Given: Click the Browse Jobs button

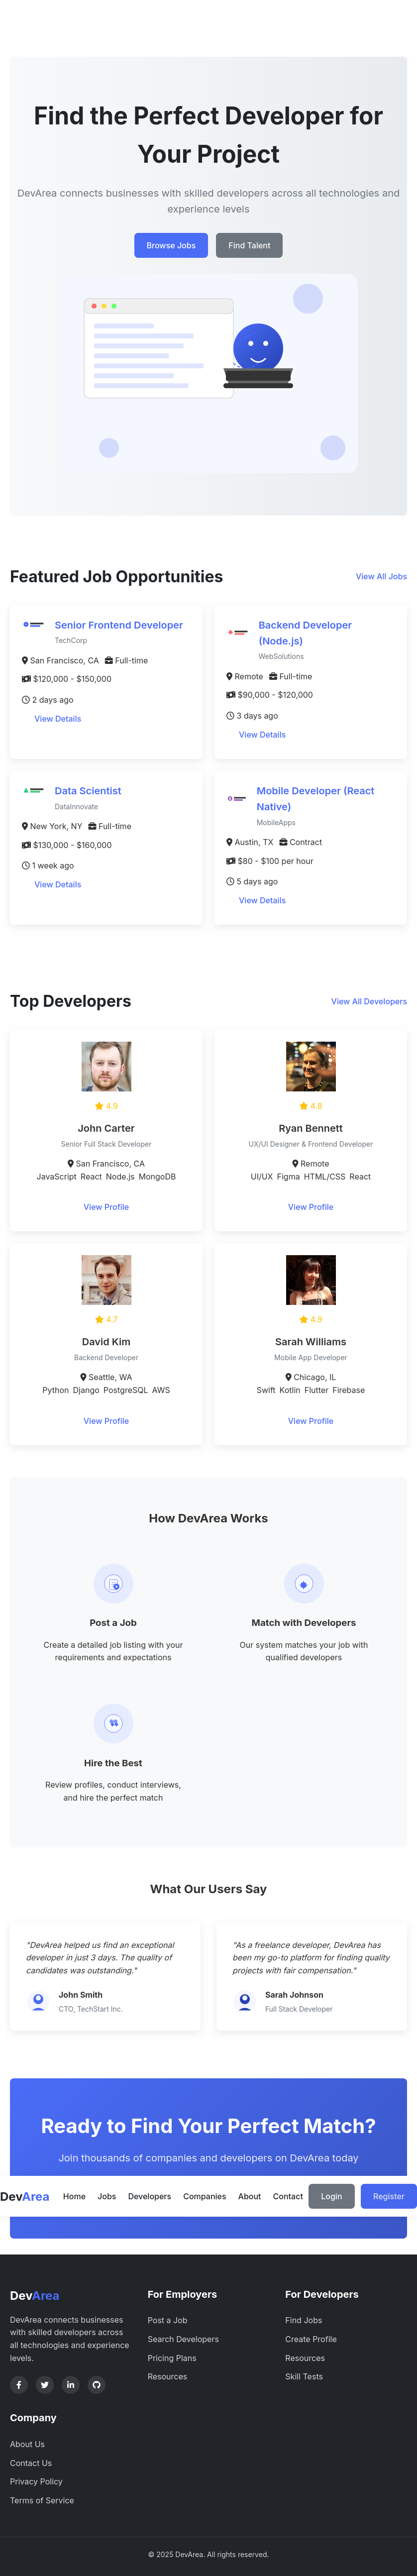Looking at the screenshot, I should 171,245.
